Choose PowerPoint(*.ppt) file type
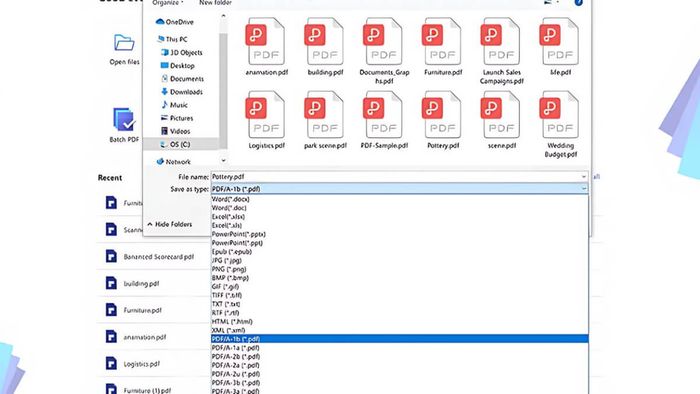This screenshot has width=700, height=394. coord(400,243)
